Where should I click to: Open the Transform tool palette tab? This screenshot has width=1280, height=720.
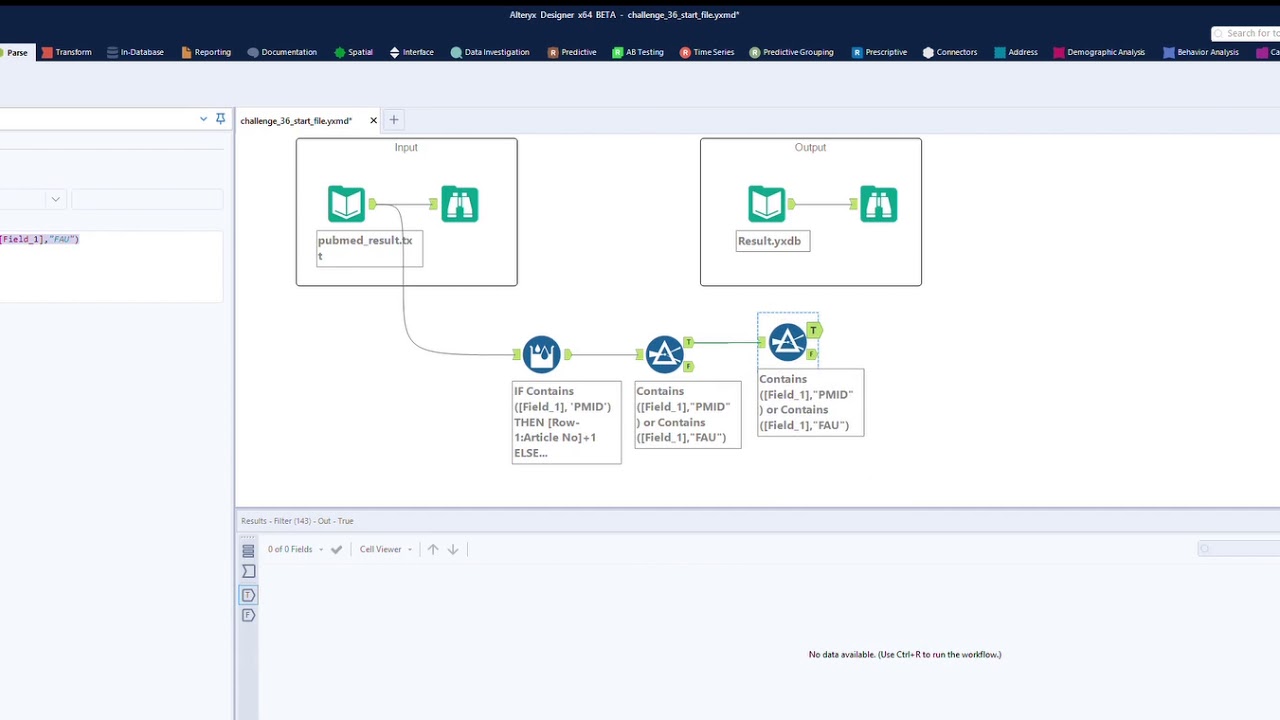click(67, 52)
